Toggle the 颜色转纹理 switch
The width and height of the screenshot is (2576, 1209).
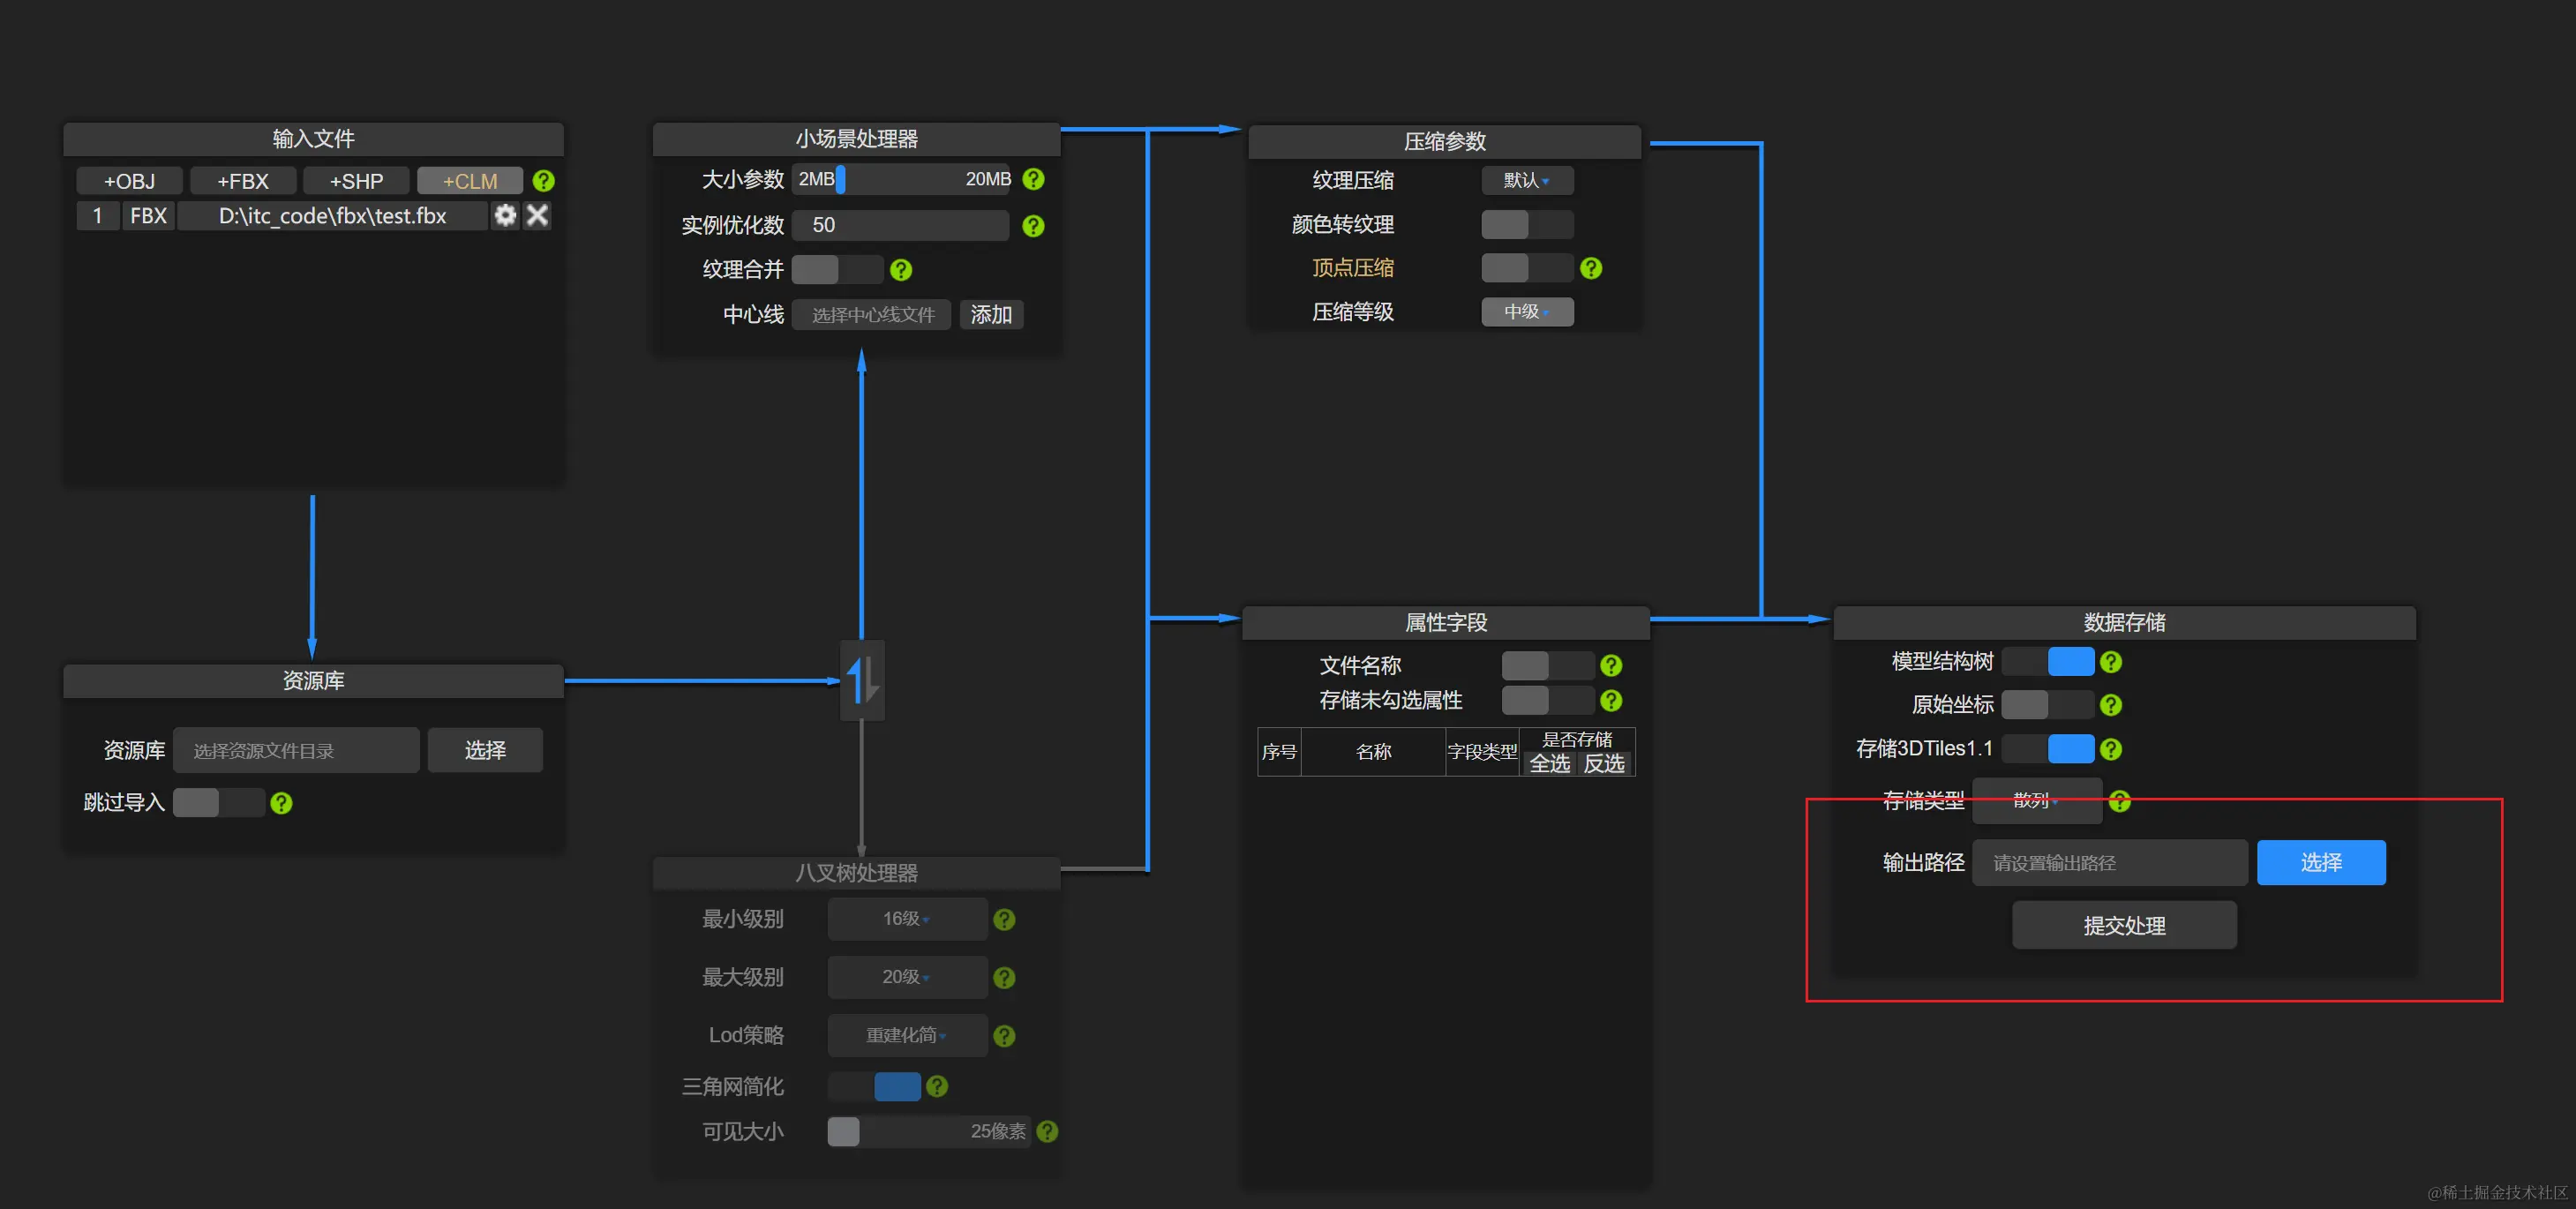(x=1526, y=225)
